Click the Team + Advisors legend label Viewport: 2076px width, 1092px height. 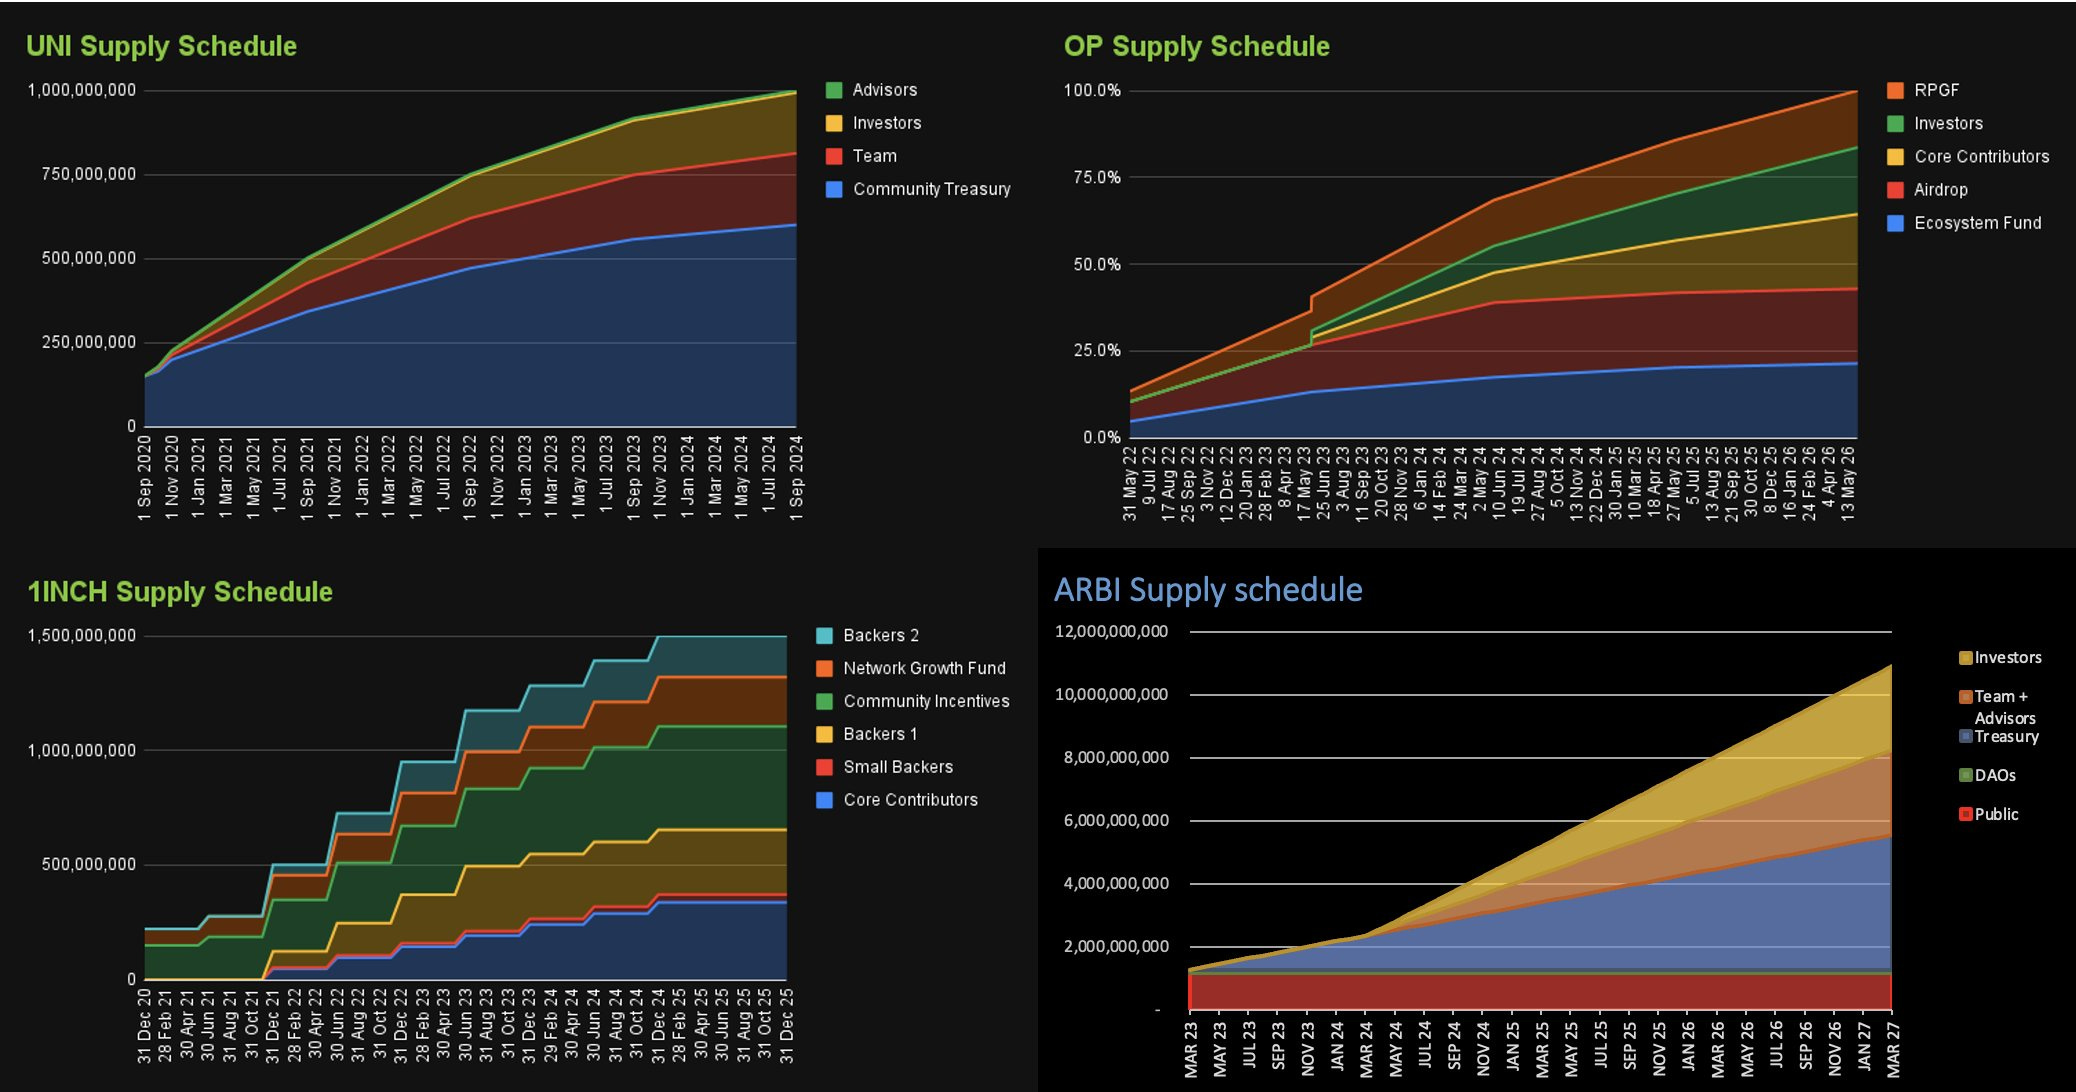tap(2005, 707)
